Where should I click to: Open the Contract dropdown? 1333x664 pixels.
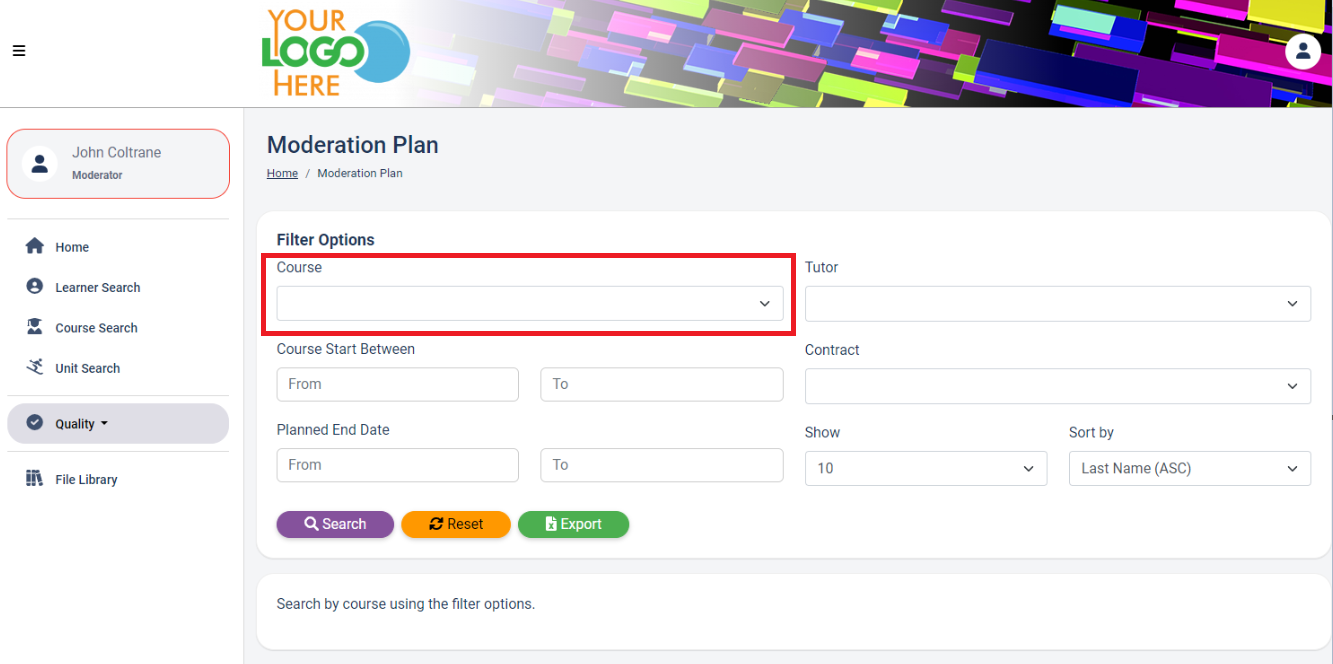(x=1057, y=386)
